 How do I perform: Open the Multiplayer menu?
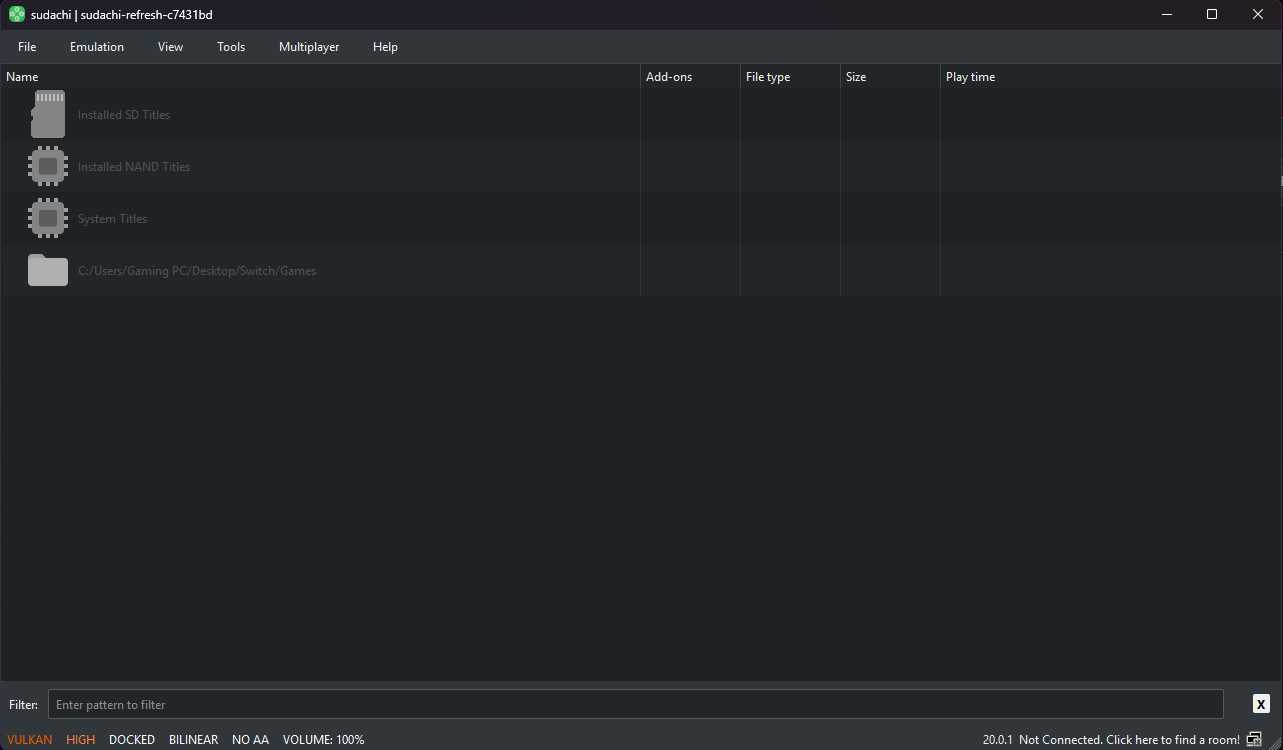[x=309, y=47]
